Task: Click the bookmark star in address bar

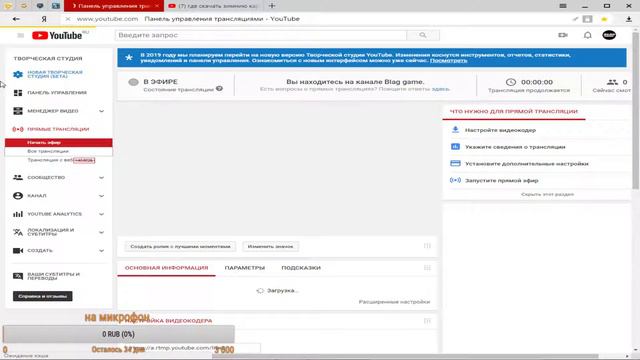Action: [x=604, y=19]
